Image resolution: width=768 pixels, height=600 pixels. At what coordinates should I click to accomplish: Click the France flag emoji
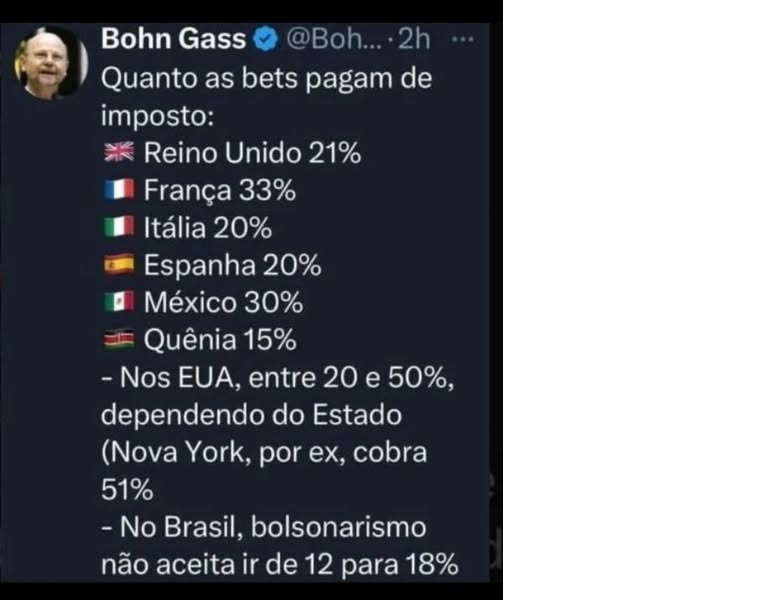coord(119,190)
